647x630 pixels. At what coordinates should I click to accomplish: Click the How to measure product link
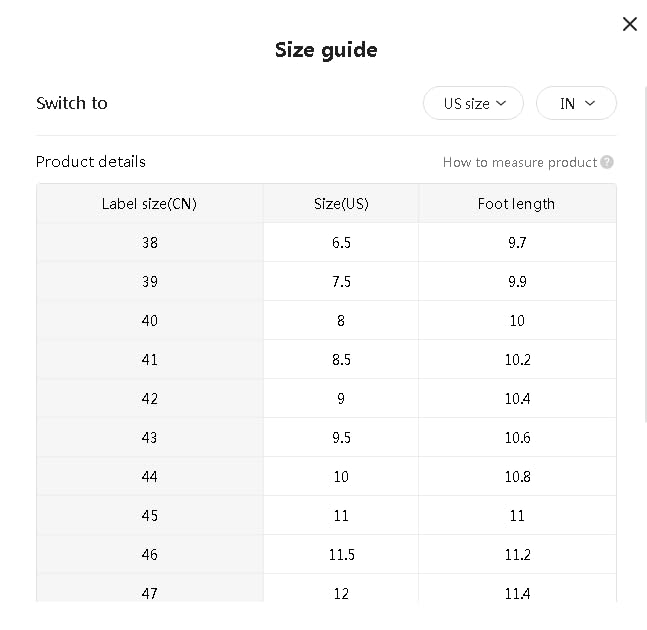point(519,162)
